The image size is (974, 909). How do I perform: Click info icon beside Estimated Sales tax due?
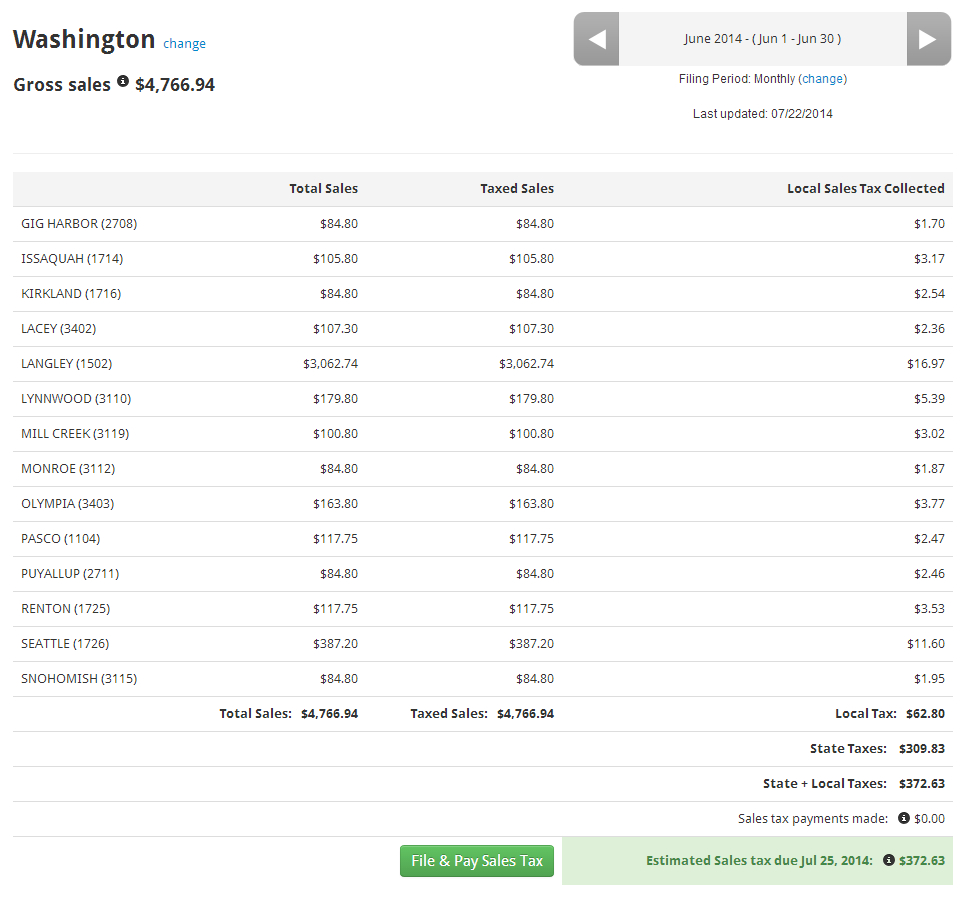point(888,860)
